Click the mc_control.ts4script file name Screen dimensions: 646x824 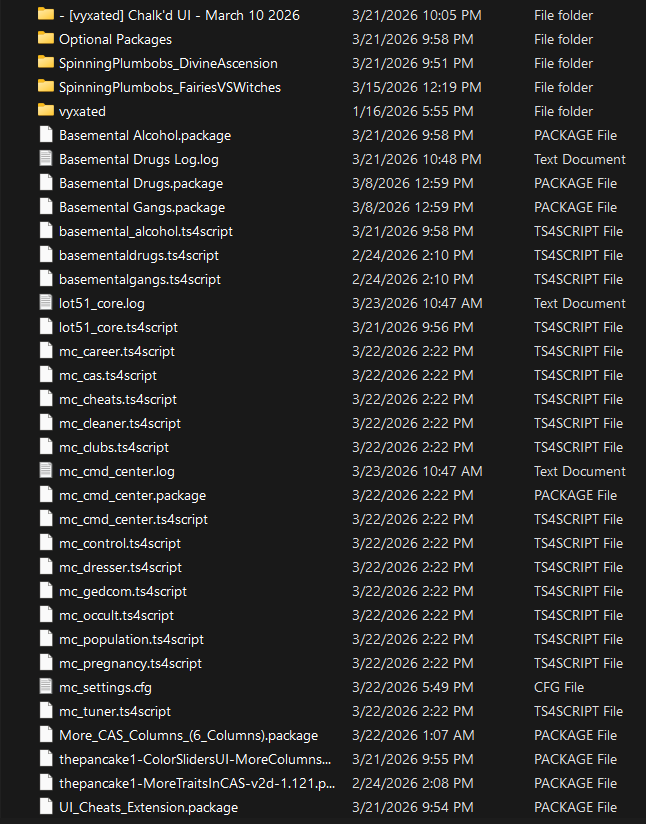[x=120, y=543]
